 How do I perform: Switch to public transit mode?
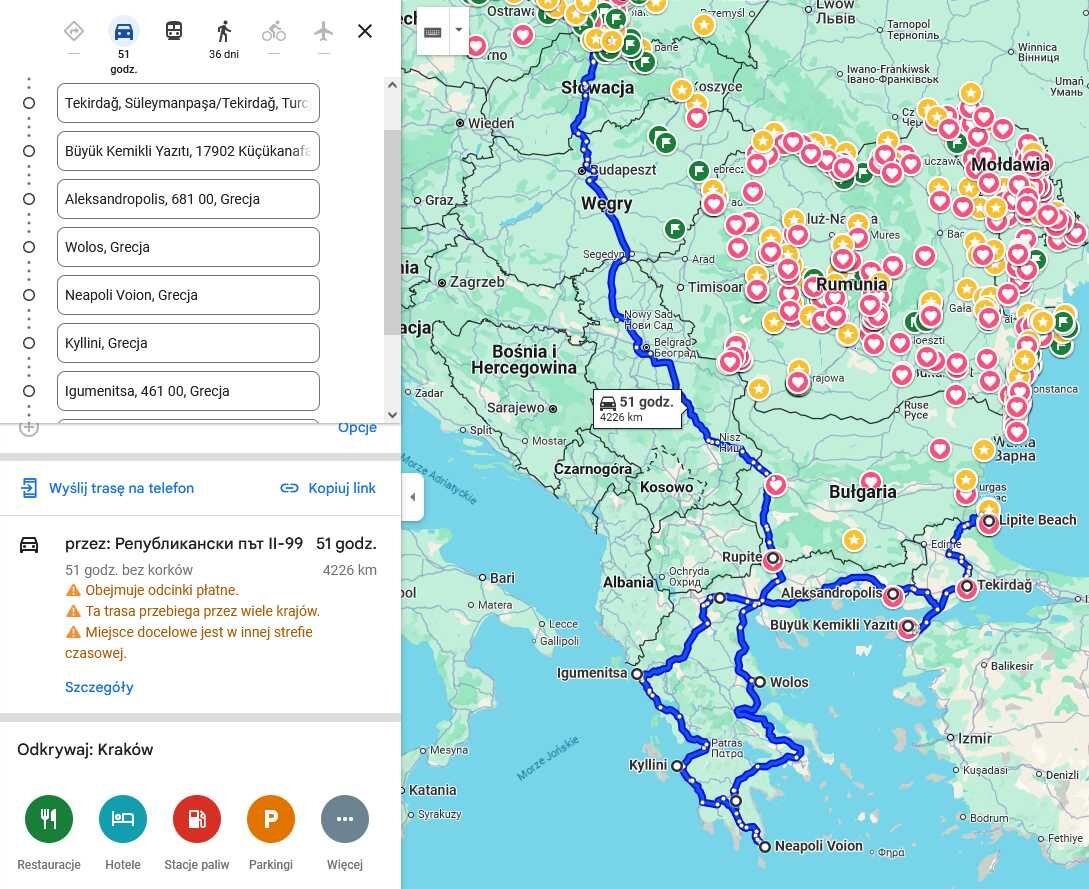coord(174,31)
